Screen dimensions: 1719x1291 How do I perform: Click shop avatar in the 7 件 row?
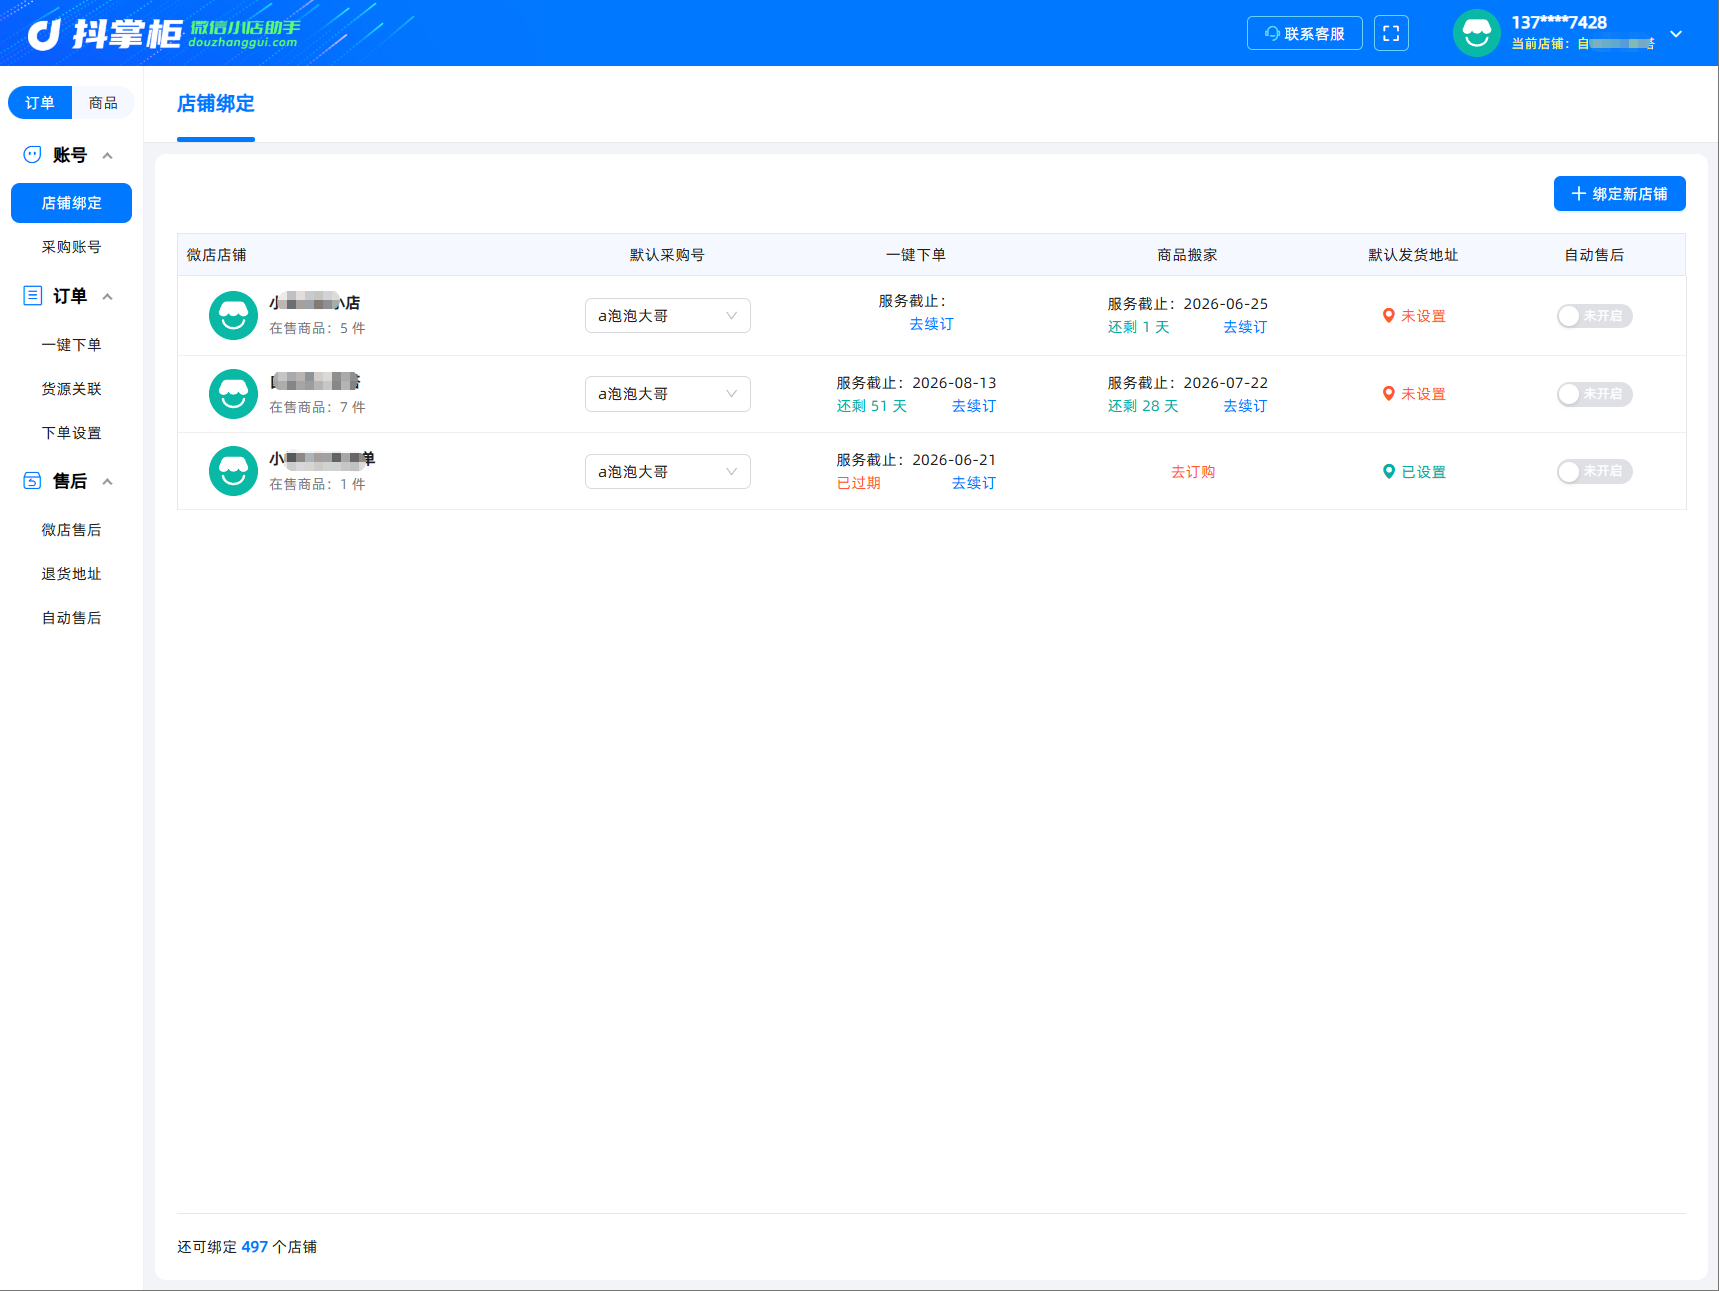pyautogui.click(x=233, y=394)
